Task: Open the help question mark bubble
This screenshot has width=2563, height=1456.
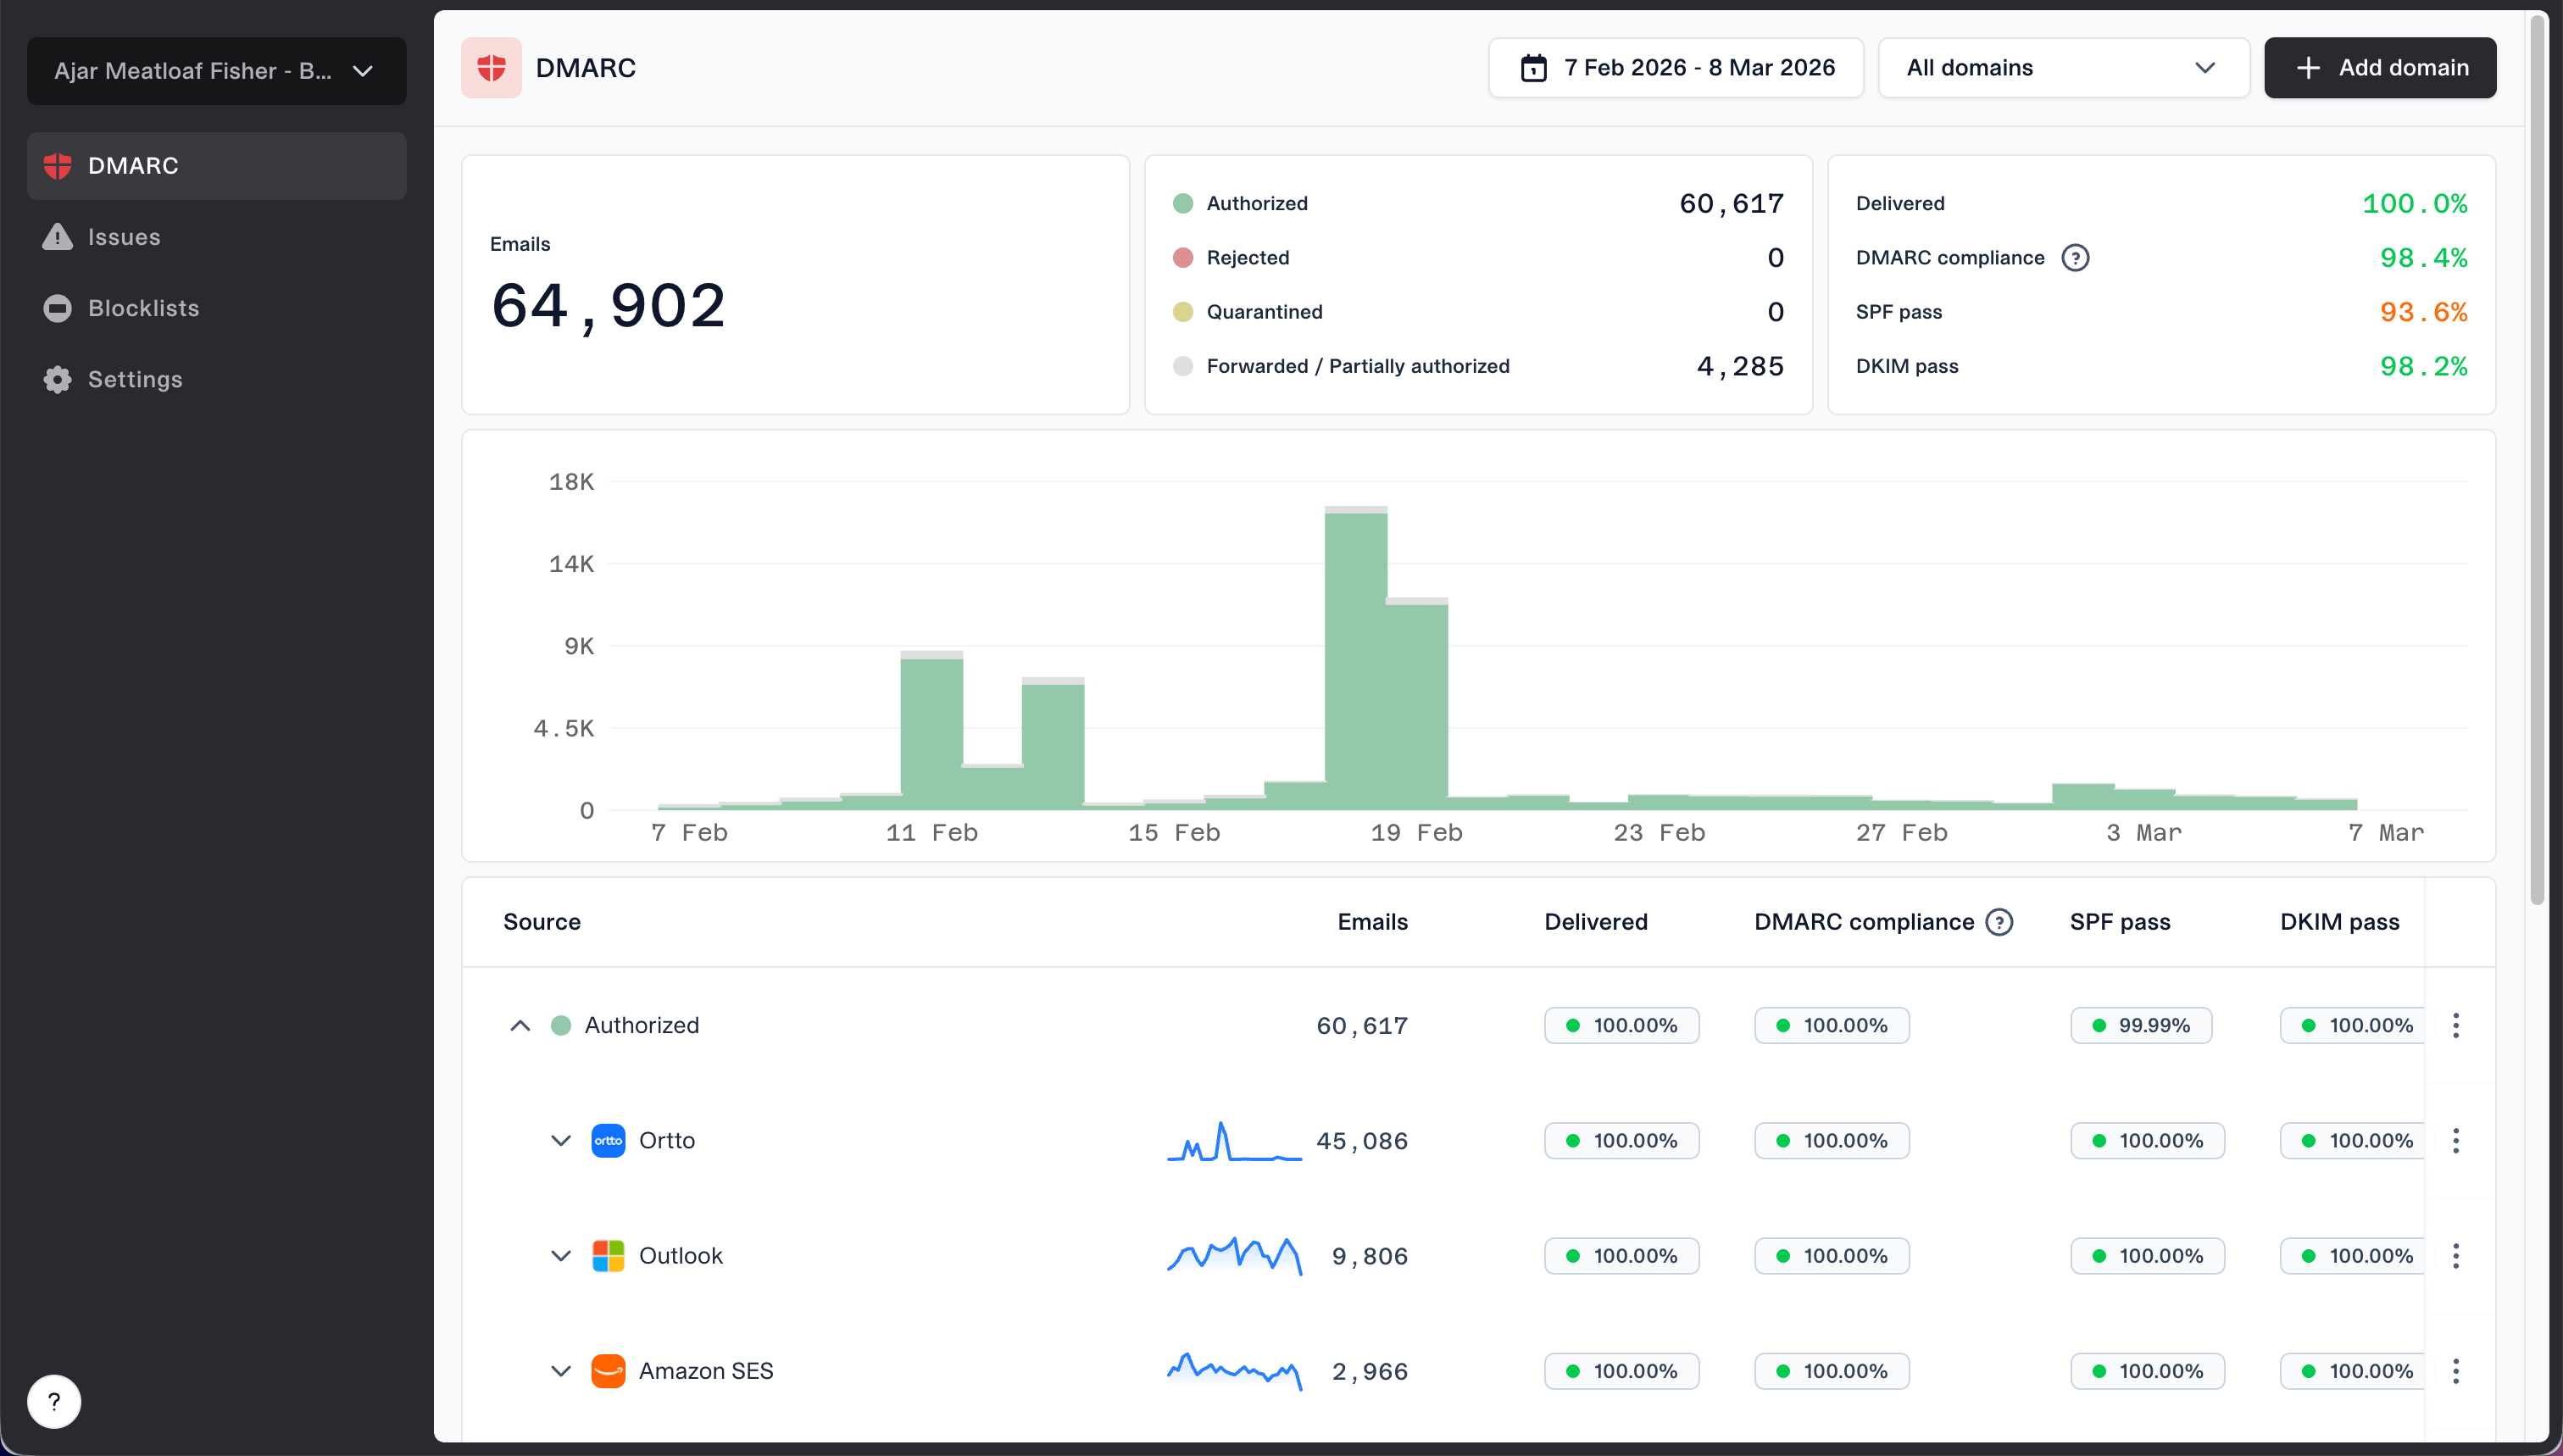Action: pyautogui.click(x=54, y=1401)
